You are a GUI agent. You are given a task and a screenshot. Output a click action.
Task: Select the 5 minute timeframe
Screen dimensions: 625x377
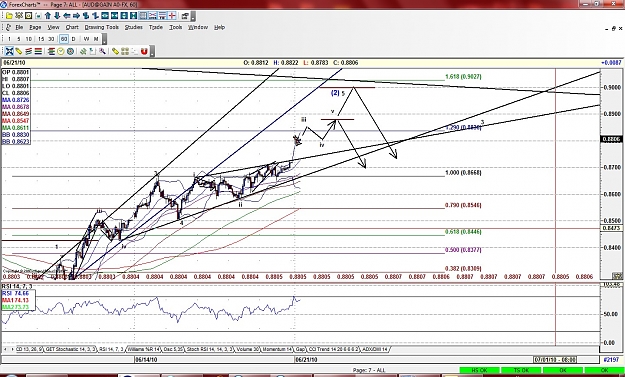19,39
